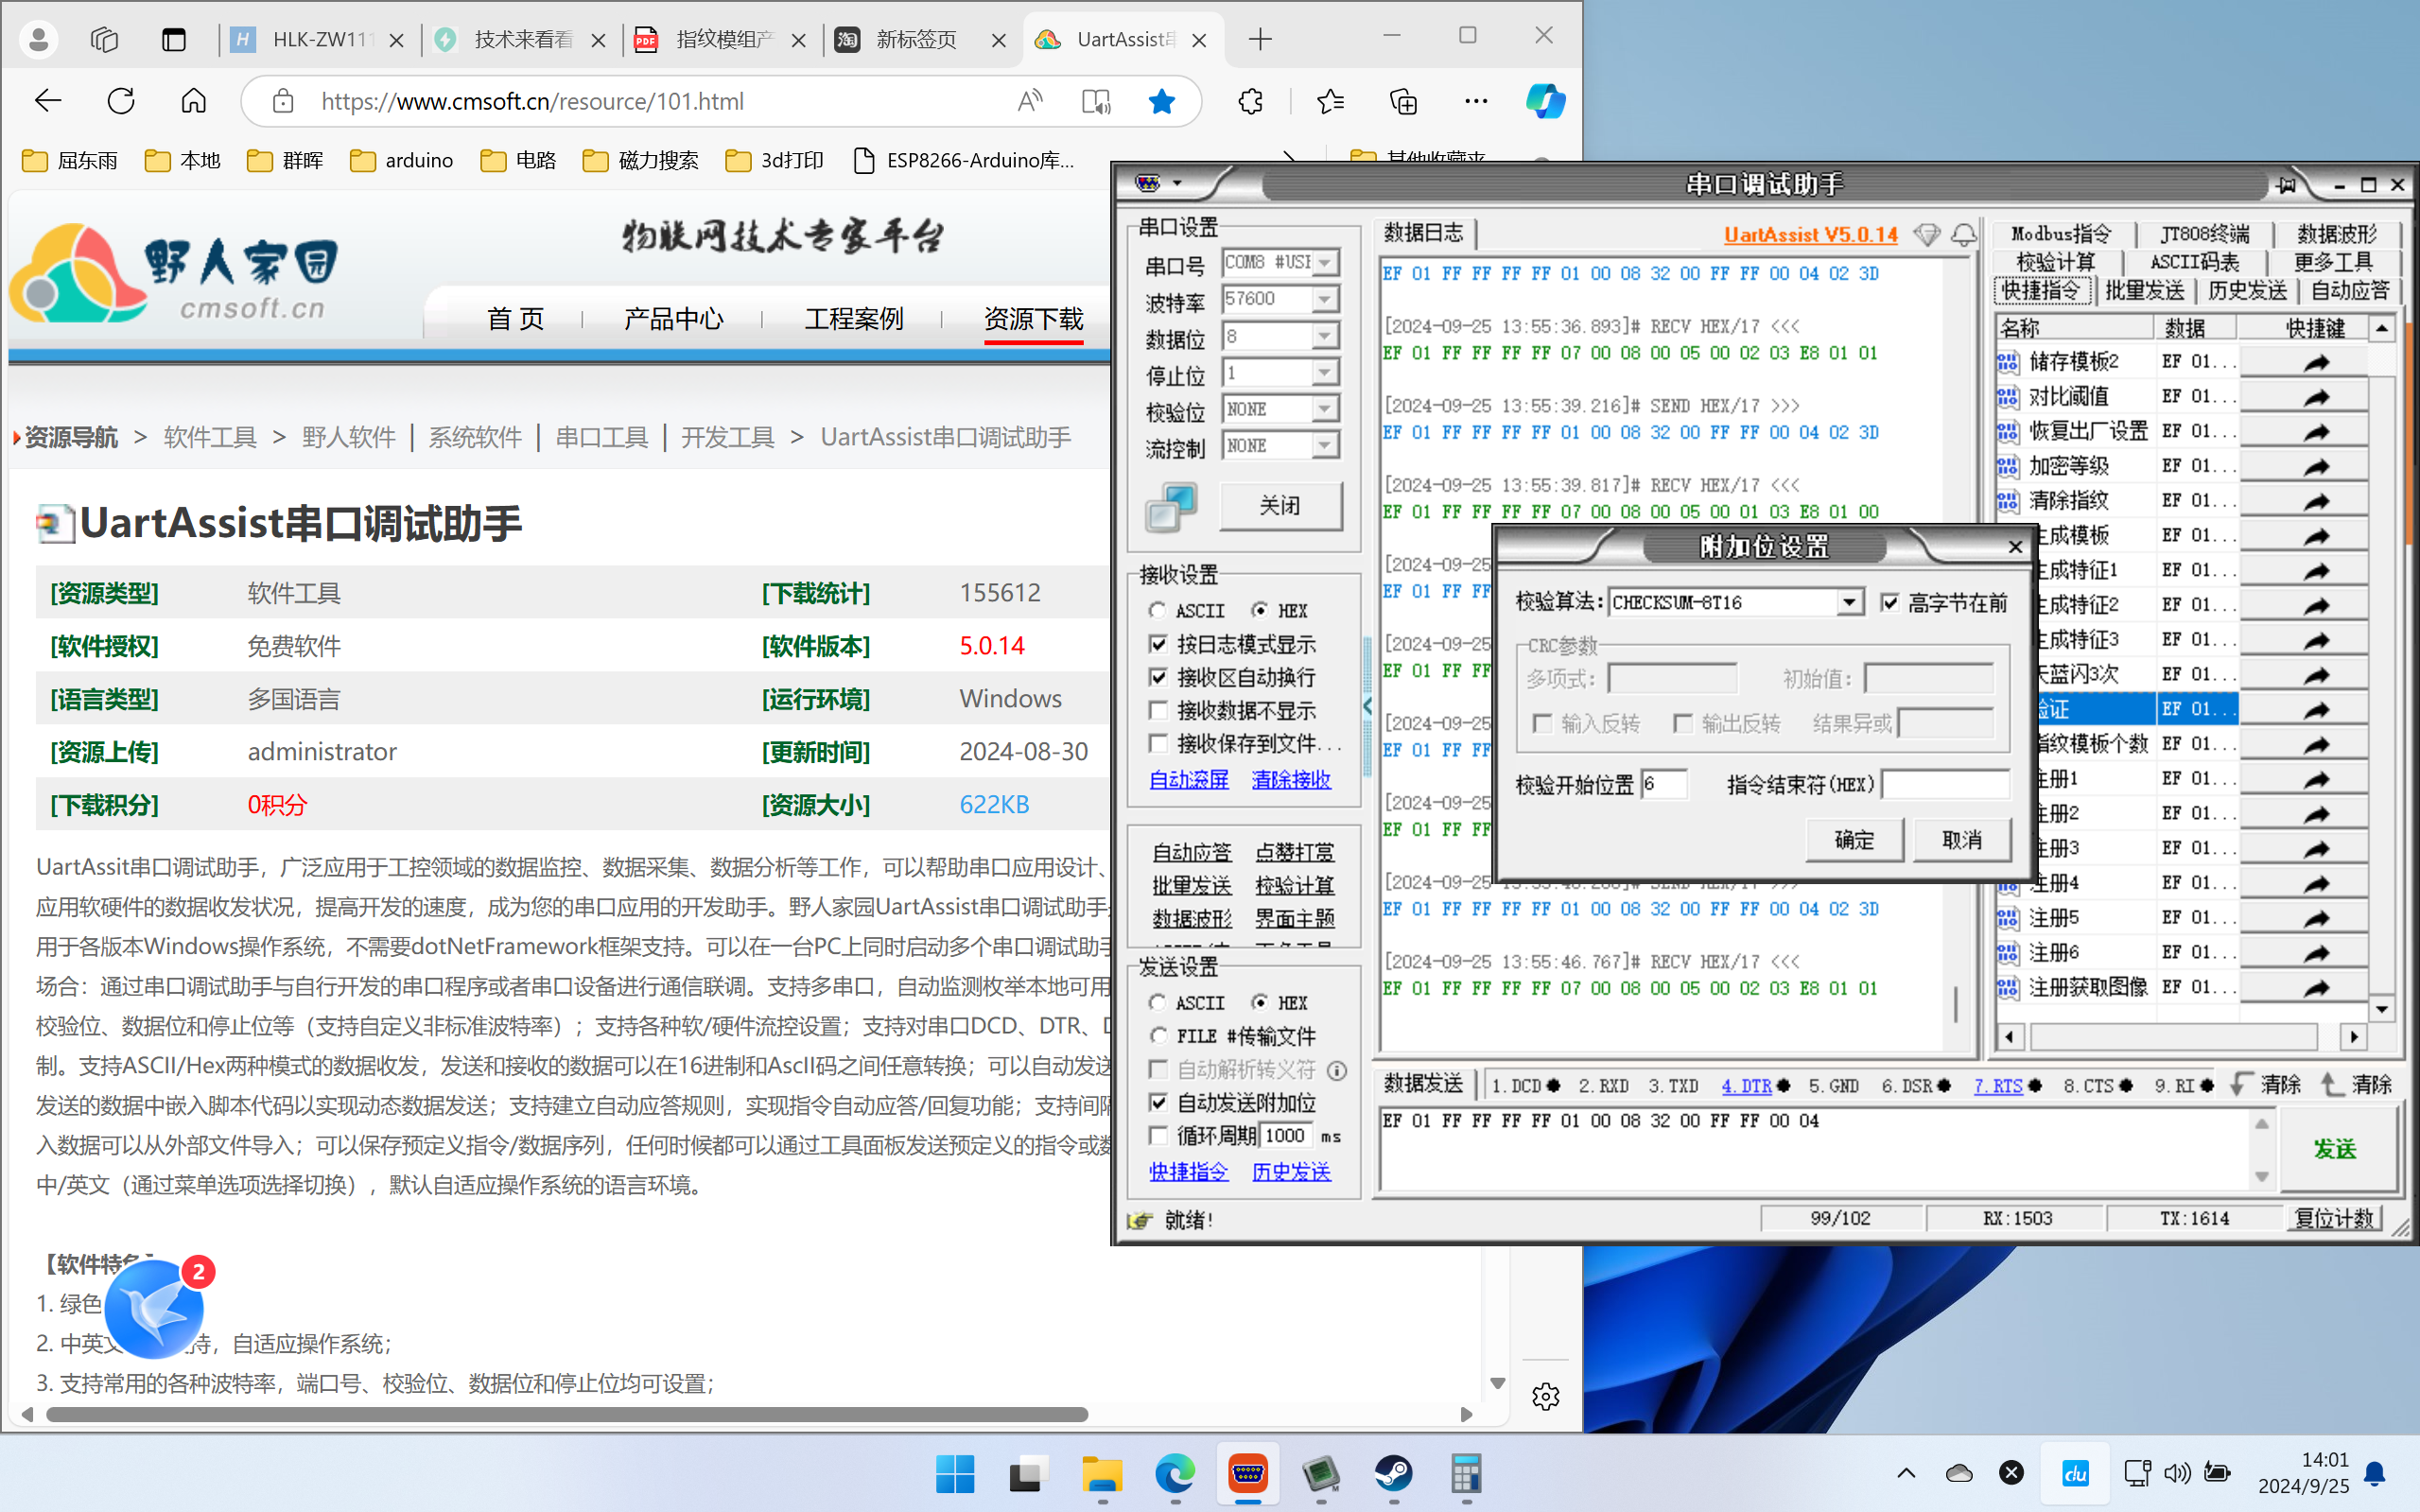Click the 关闭 serial port button
The width and height of the screenshot is (2420, 1512).
point(1280,506)
